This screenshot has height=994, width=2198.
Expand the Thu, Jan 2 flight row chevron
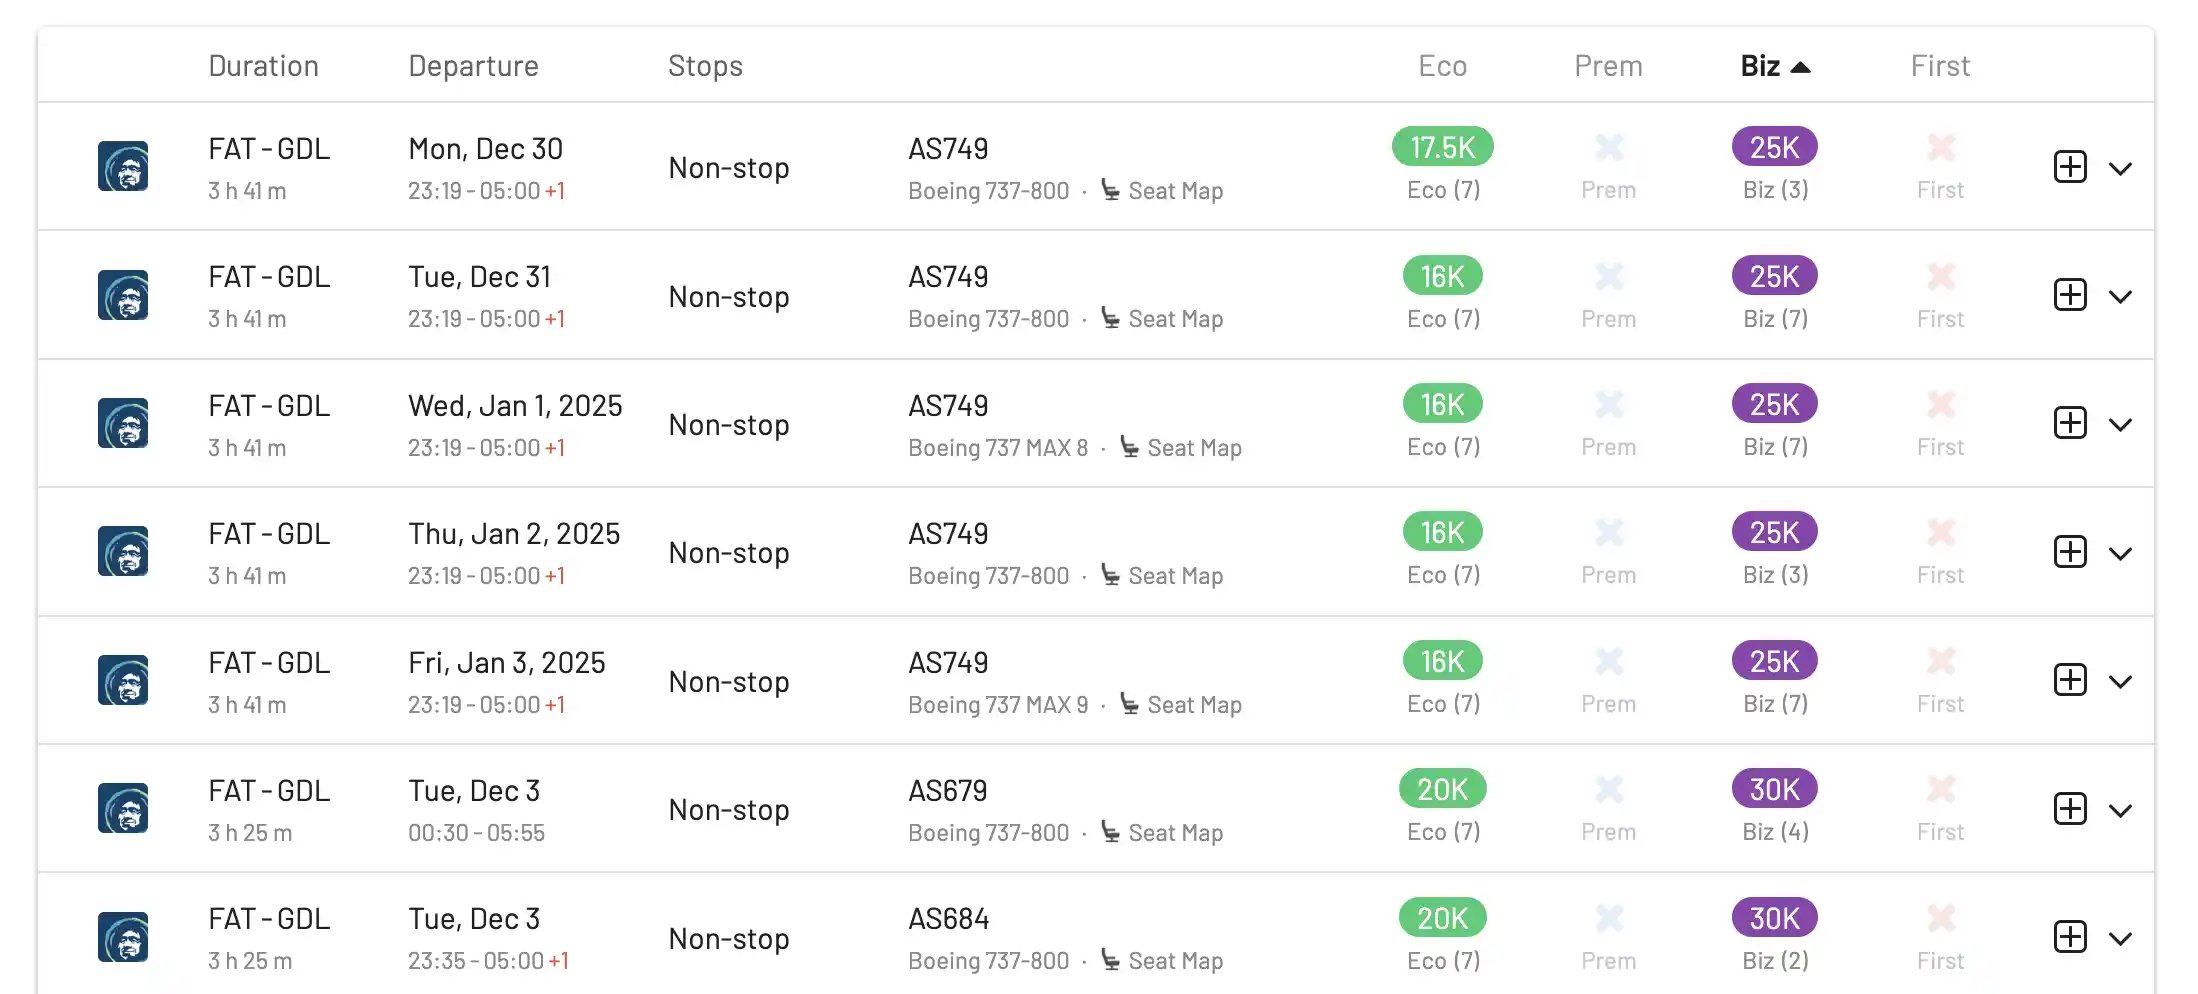click(x=2120, y=553)
